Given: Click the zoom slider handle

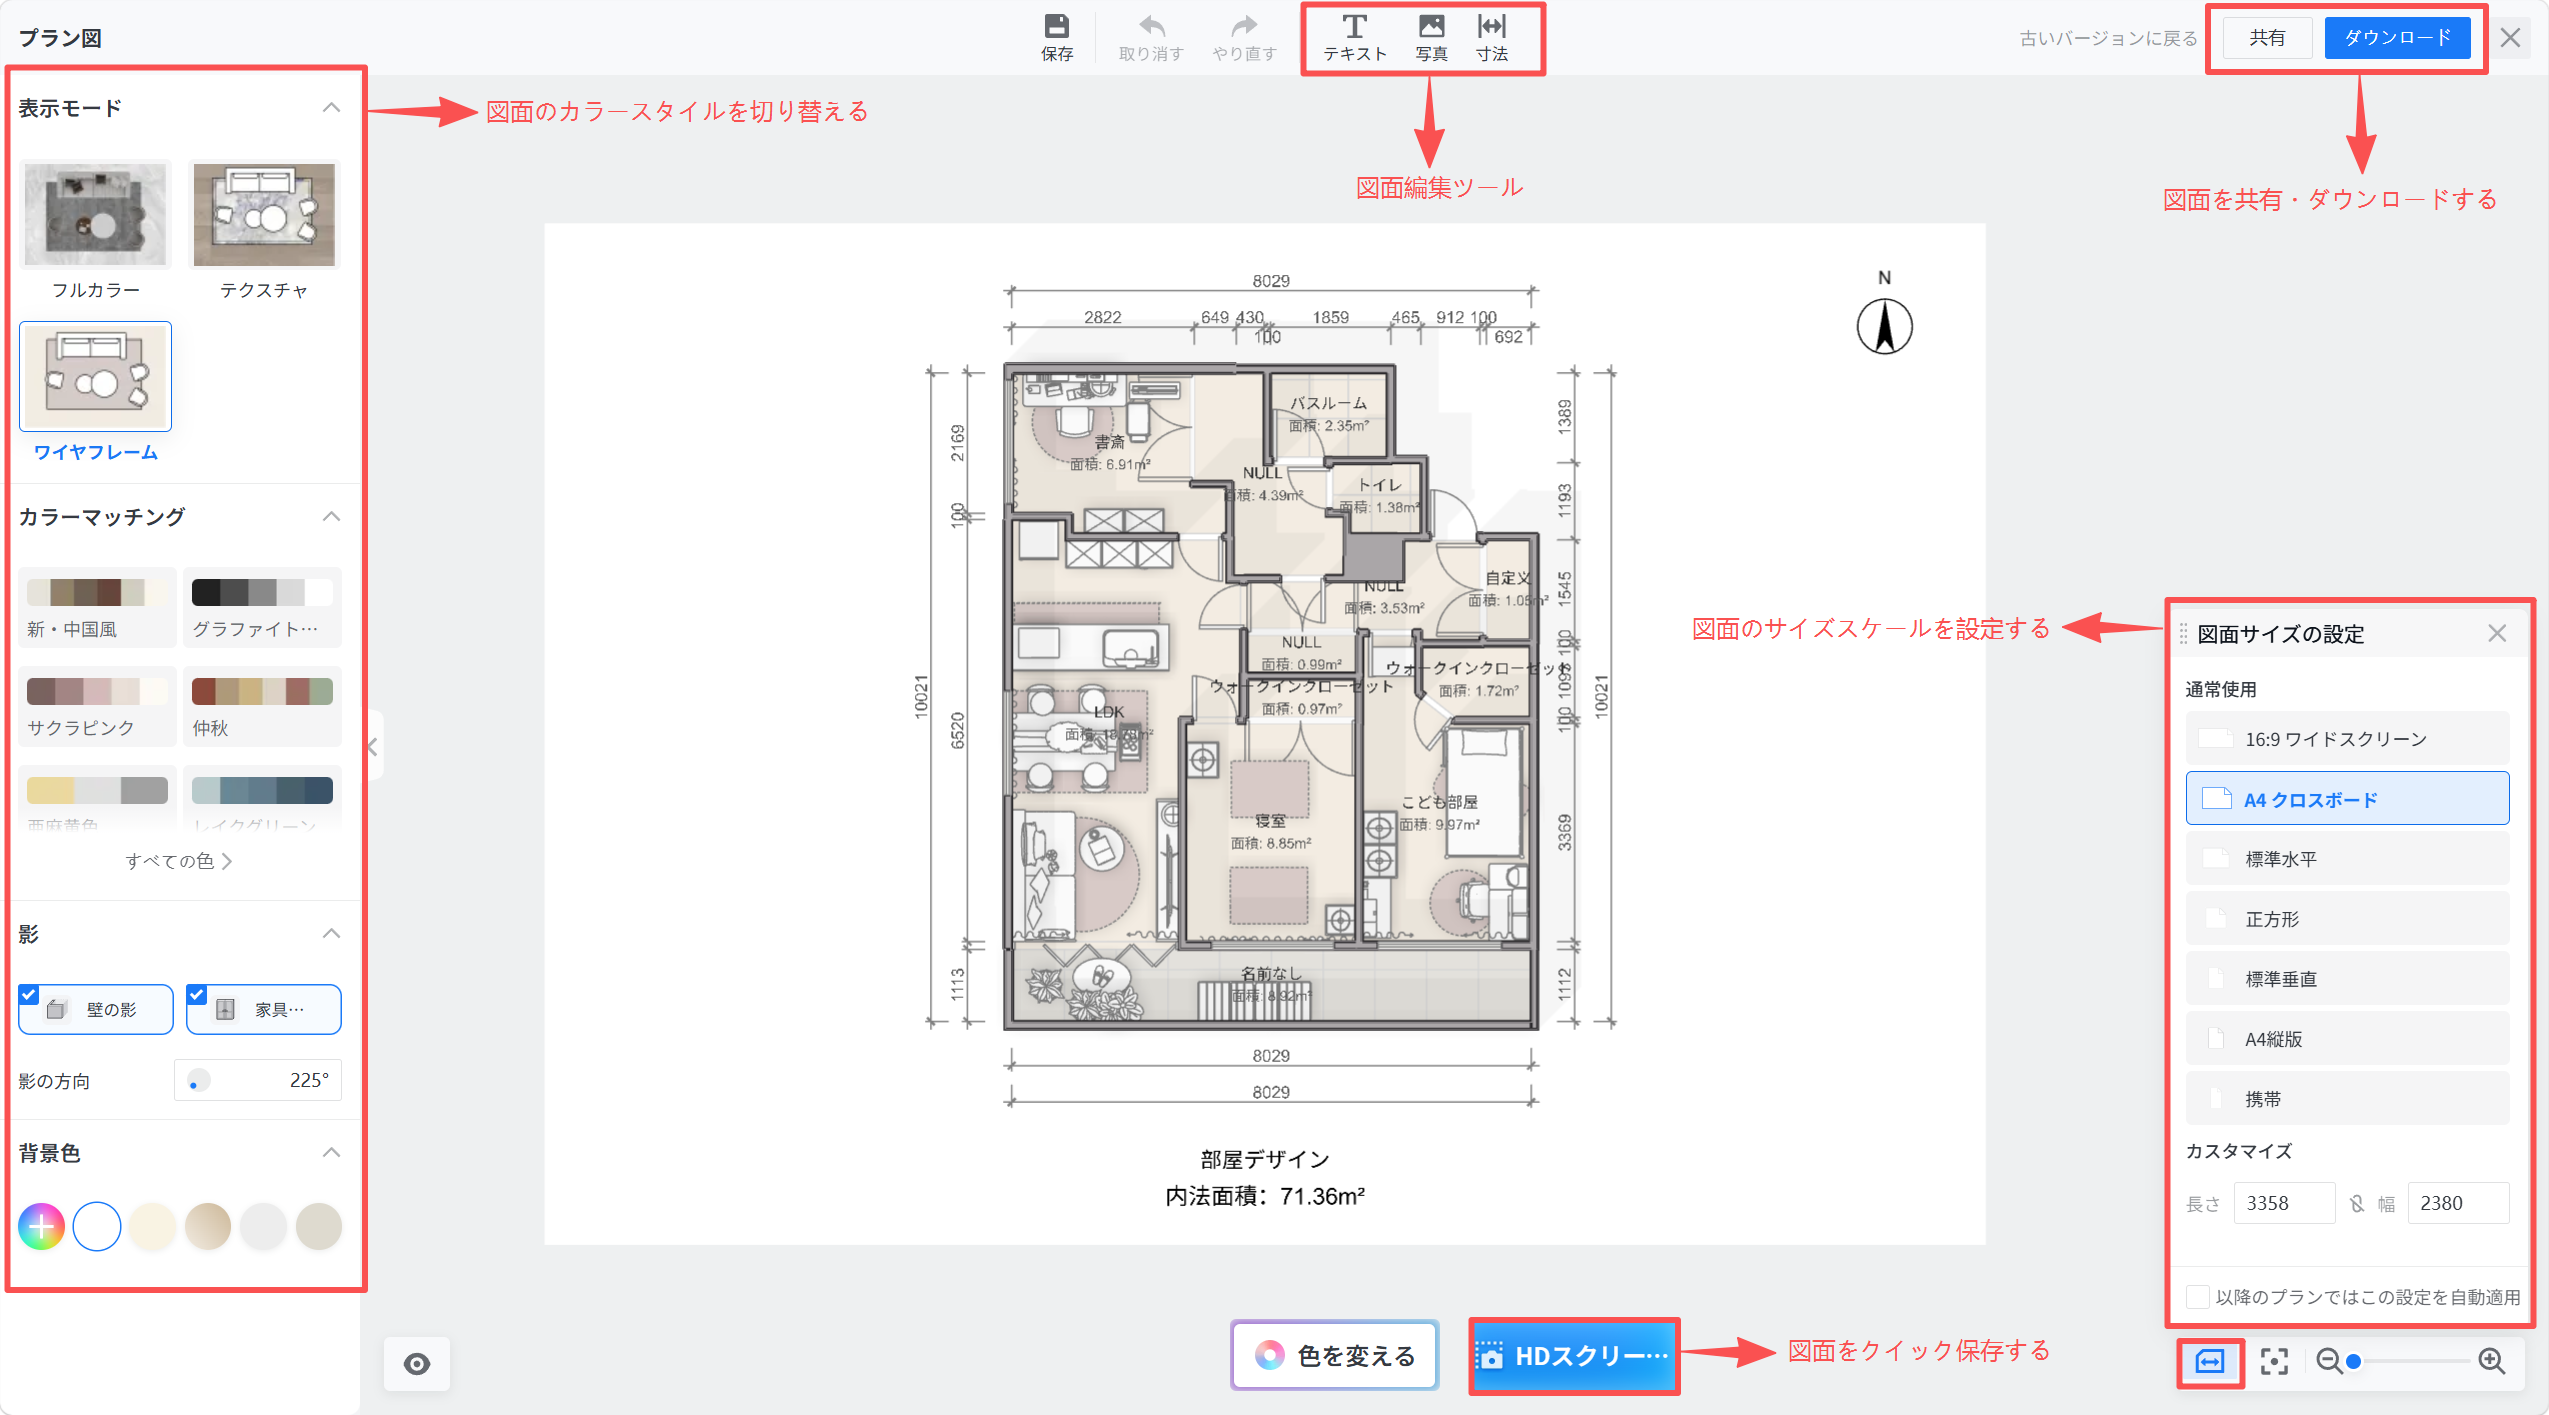Looking at the screenshot, I should point(2353,1361).
